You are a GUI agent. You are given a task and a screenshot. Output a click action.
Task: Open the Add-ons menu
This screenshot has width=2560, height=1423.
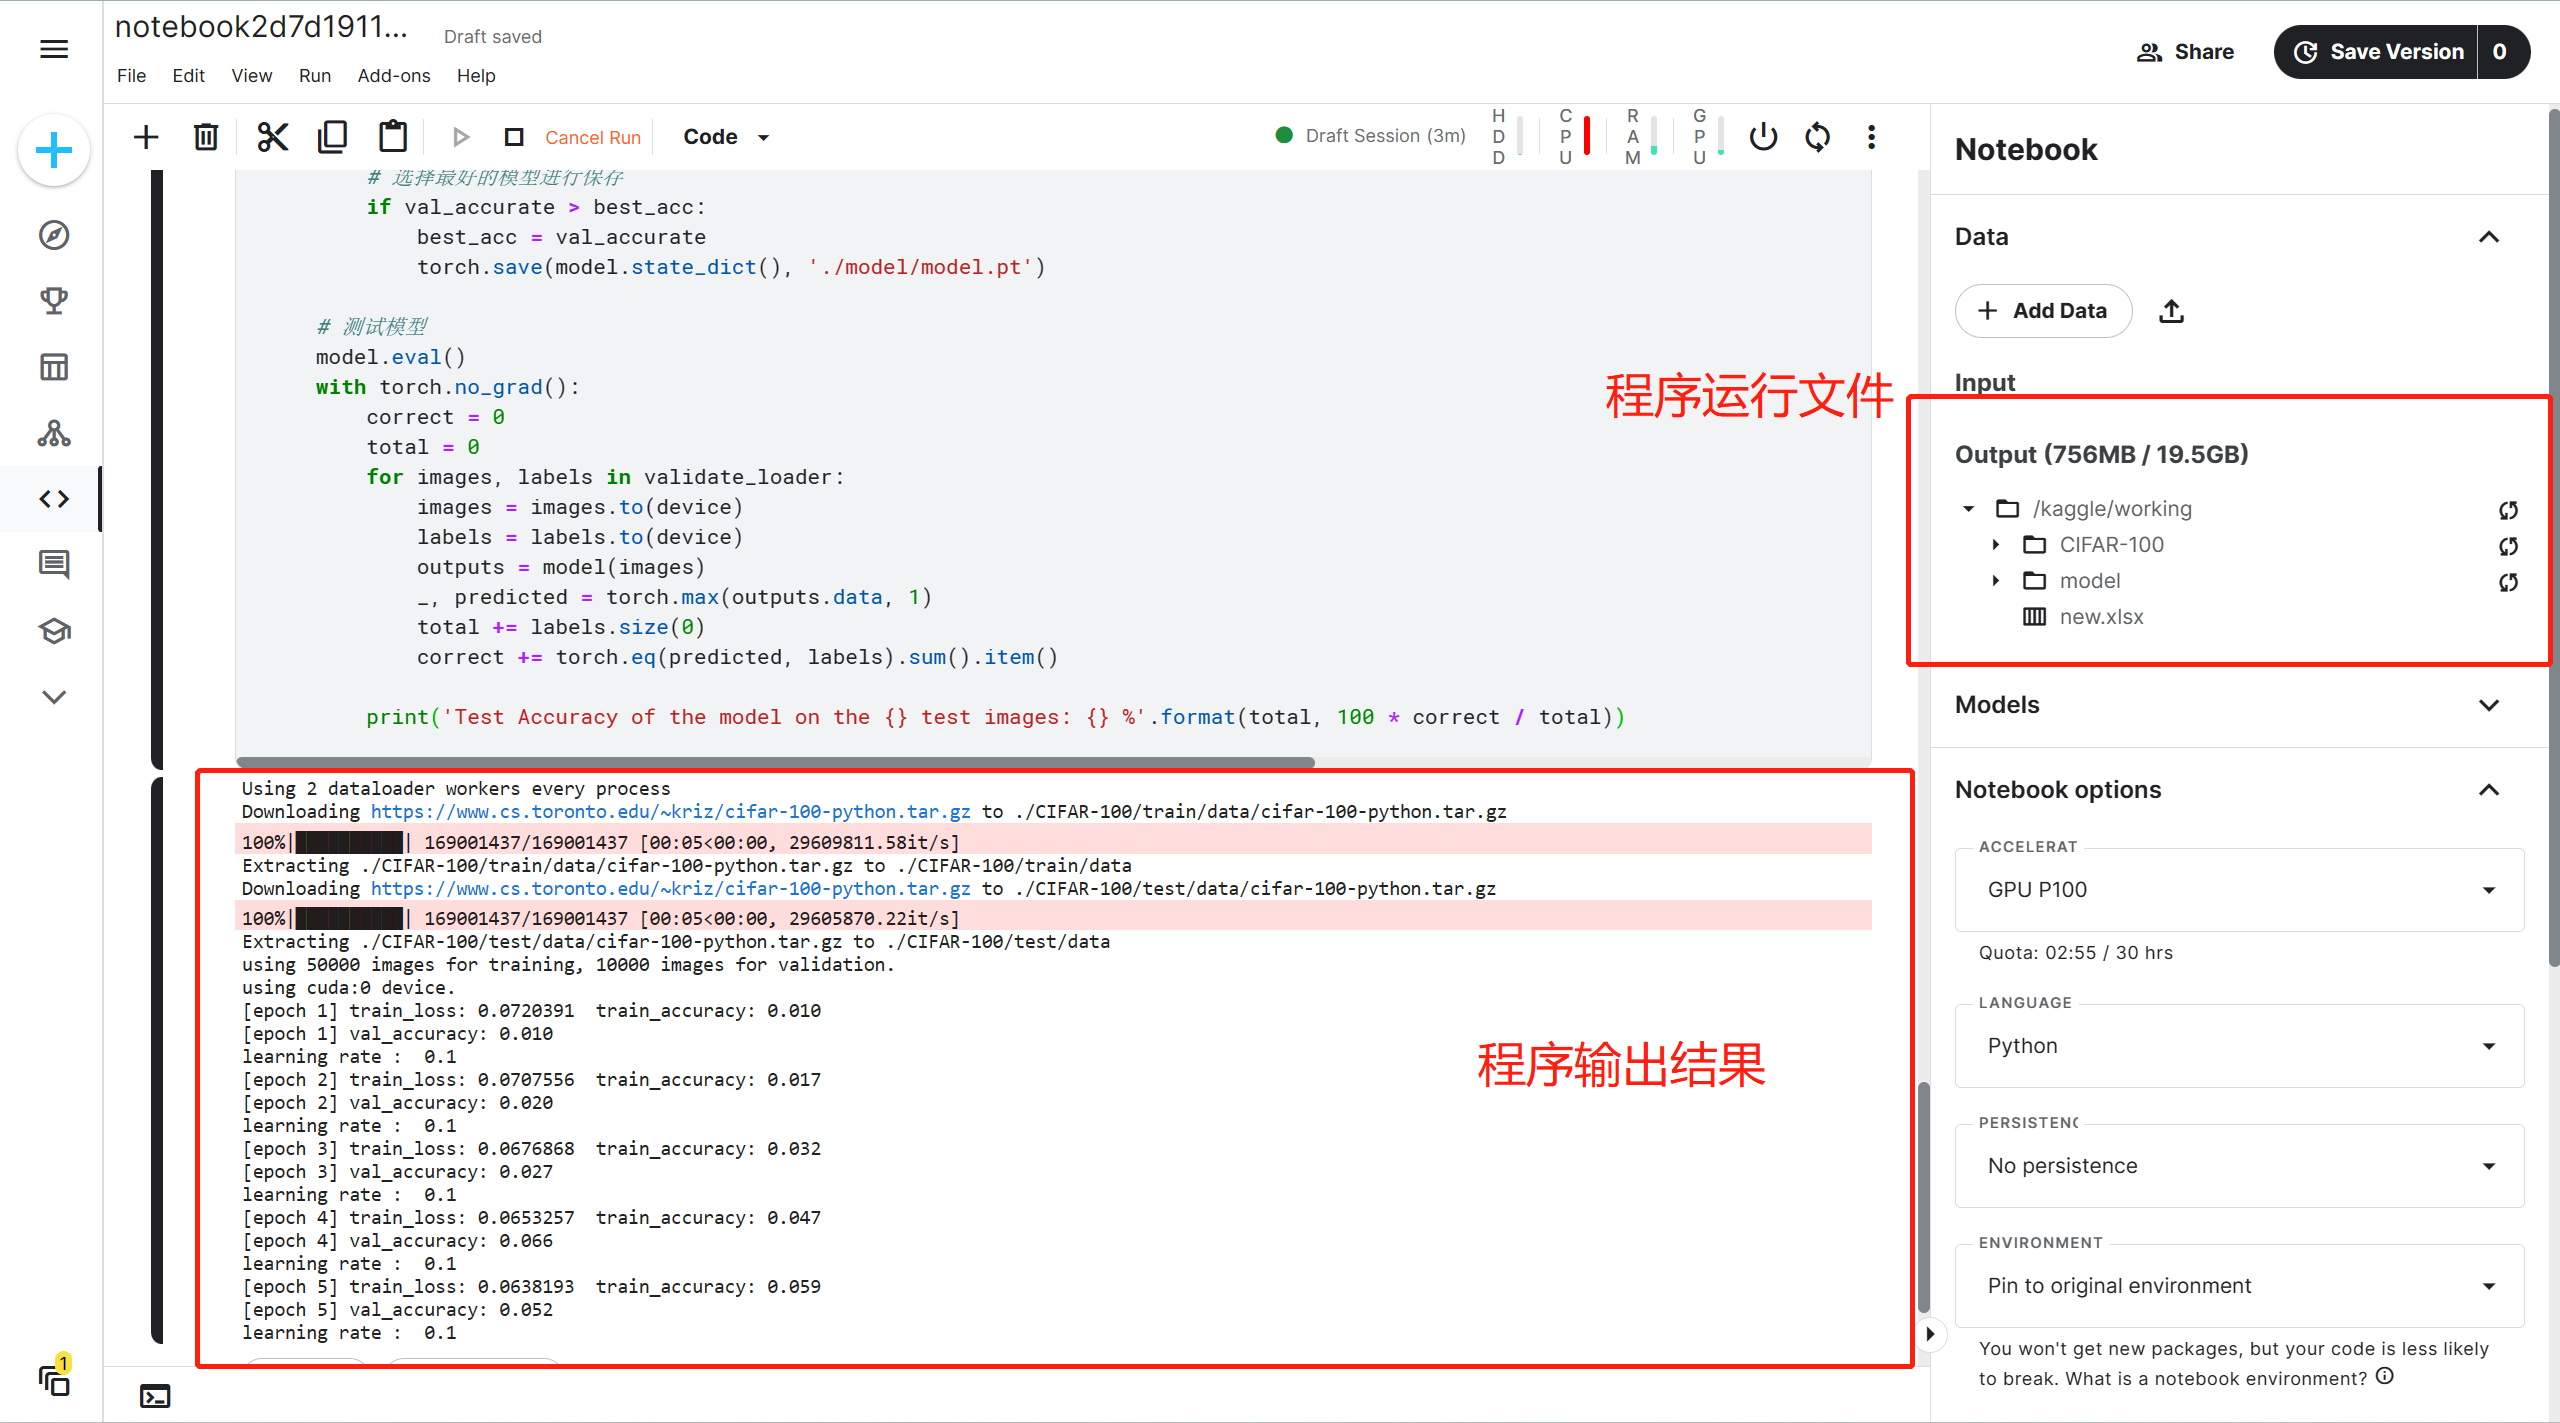coord(393,76)
